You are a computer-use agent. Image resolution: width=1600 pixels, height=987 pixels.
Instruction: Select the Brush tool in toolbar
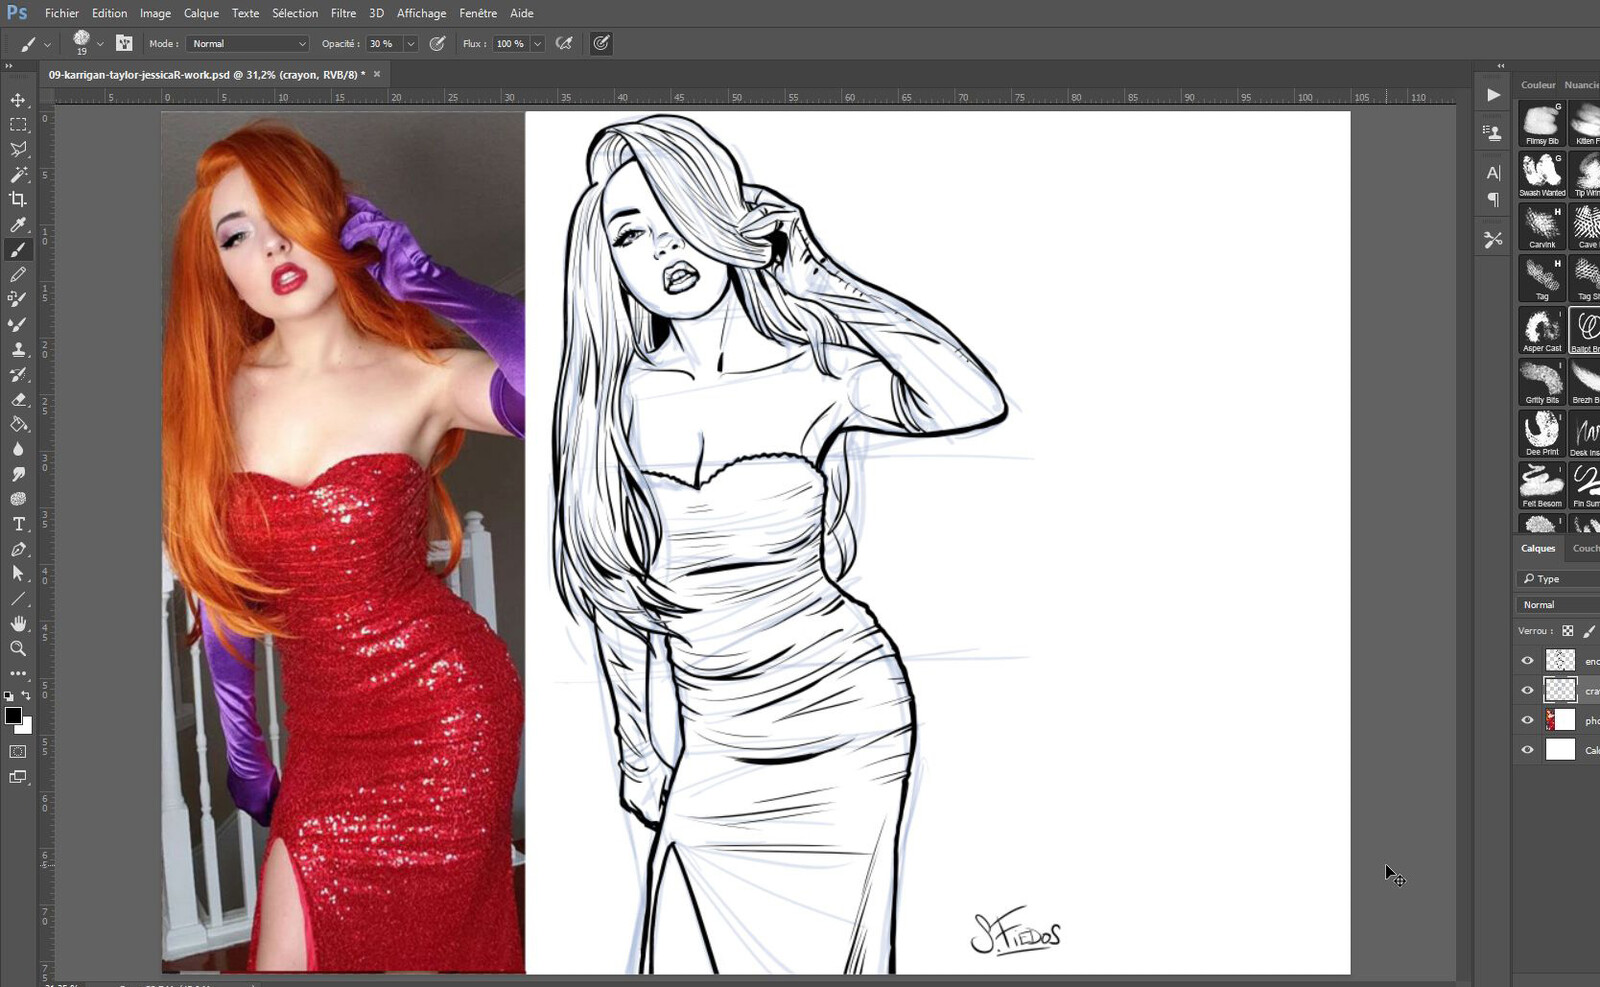click(18, 250)
